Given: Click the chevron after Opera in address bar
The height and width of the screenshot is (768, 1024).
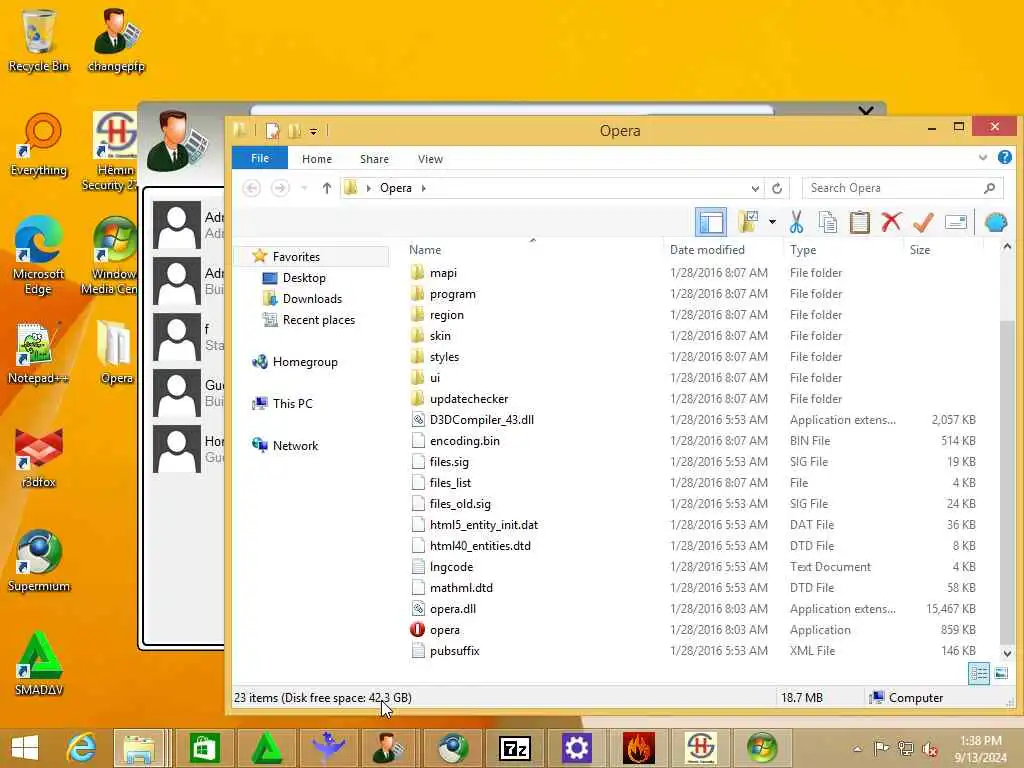Looking at the screenshot, I should coord(424,188).
